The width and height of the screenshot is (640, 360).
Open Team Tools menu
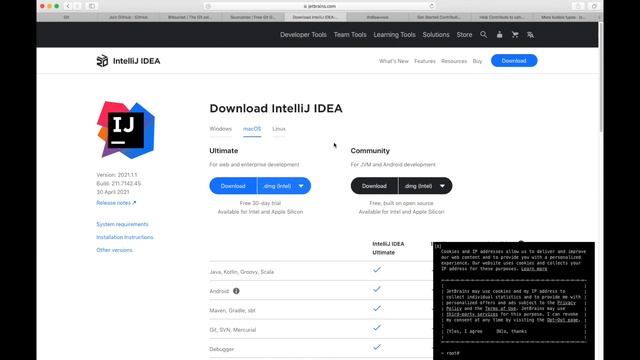tap(350, 35)
